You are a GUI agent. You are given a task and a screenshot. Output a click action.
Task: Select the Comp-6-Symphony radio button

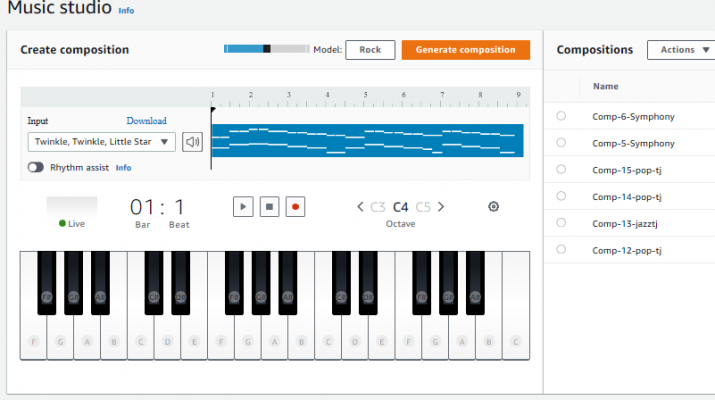pos(561,116)
